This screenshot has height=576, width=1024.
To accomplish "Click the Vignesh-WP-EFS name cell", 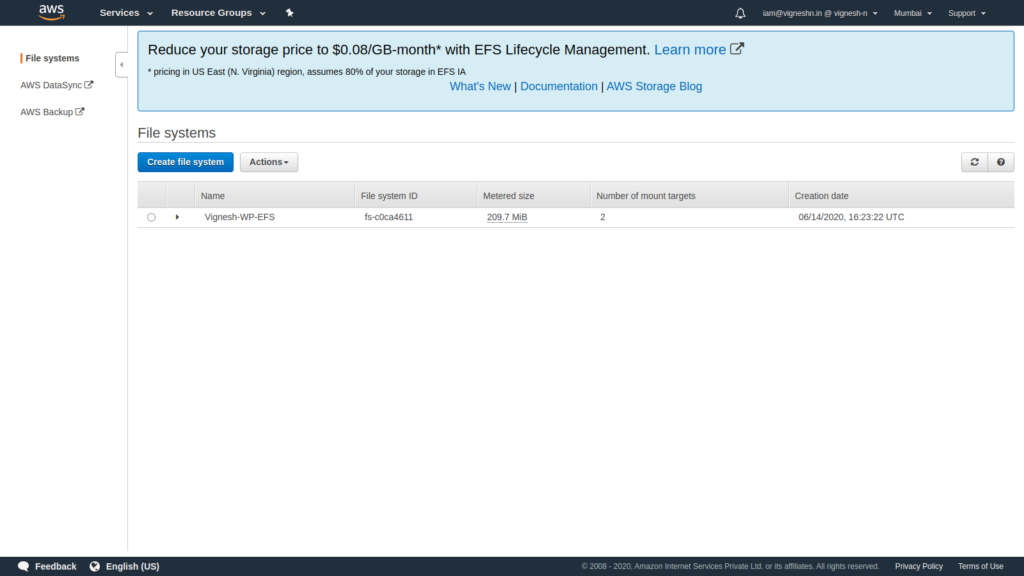I will 240,217.
